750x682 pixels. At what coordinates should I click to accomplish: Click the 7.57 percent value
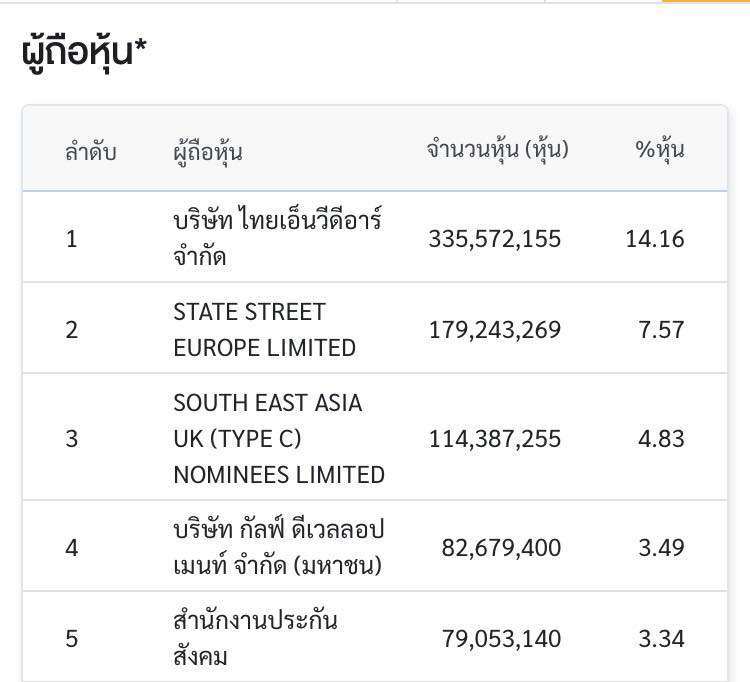pyautogui.click(x=662, y=330)
